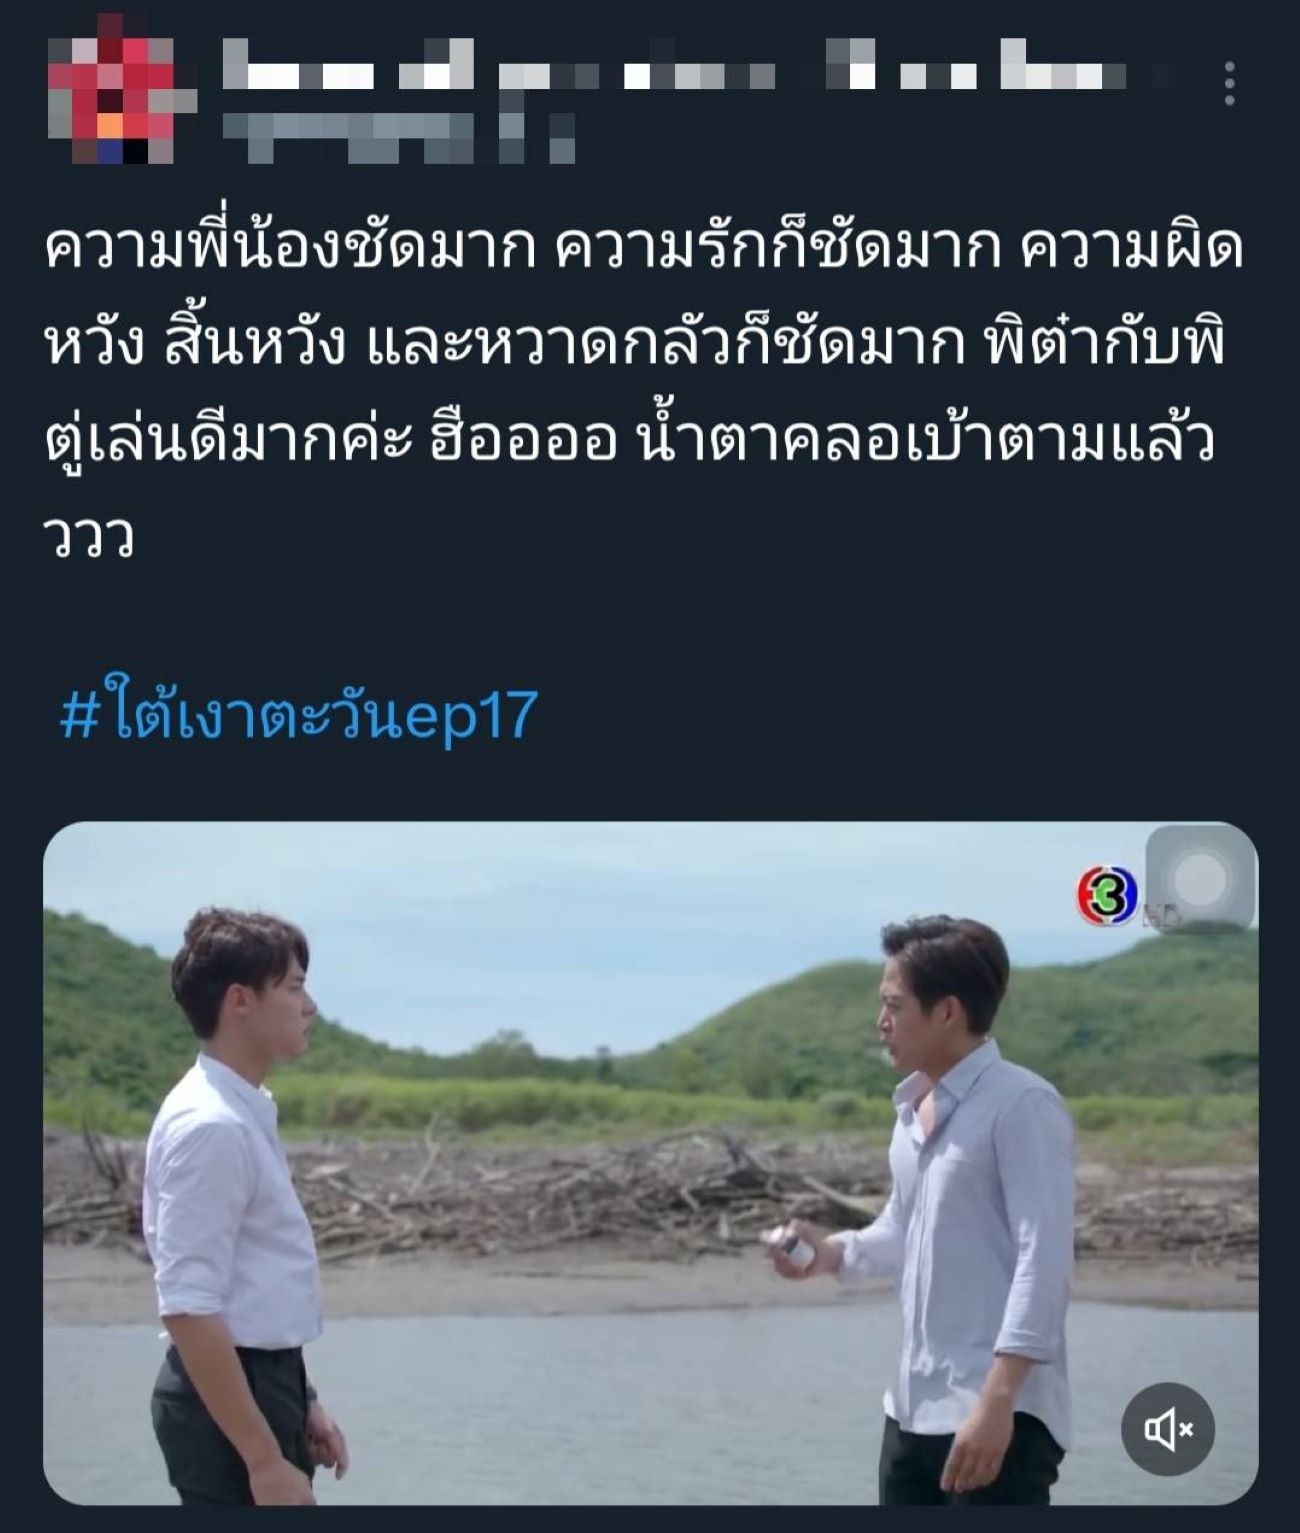The width and height of the screenshot is (1300, 1533).
Task: Open the three-dot more options menu
Action: [1229, 83]
